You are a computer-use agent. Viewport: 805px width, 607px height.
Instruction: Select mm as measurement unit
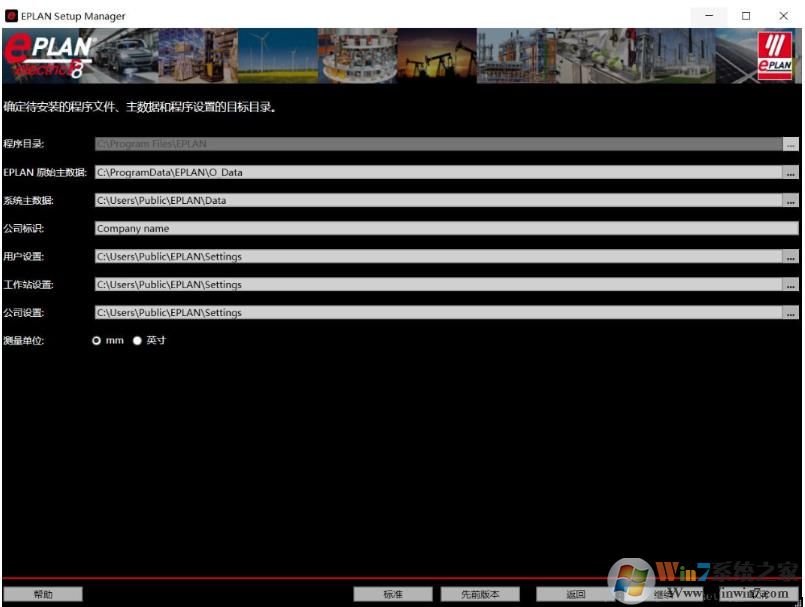pos(97,340)
